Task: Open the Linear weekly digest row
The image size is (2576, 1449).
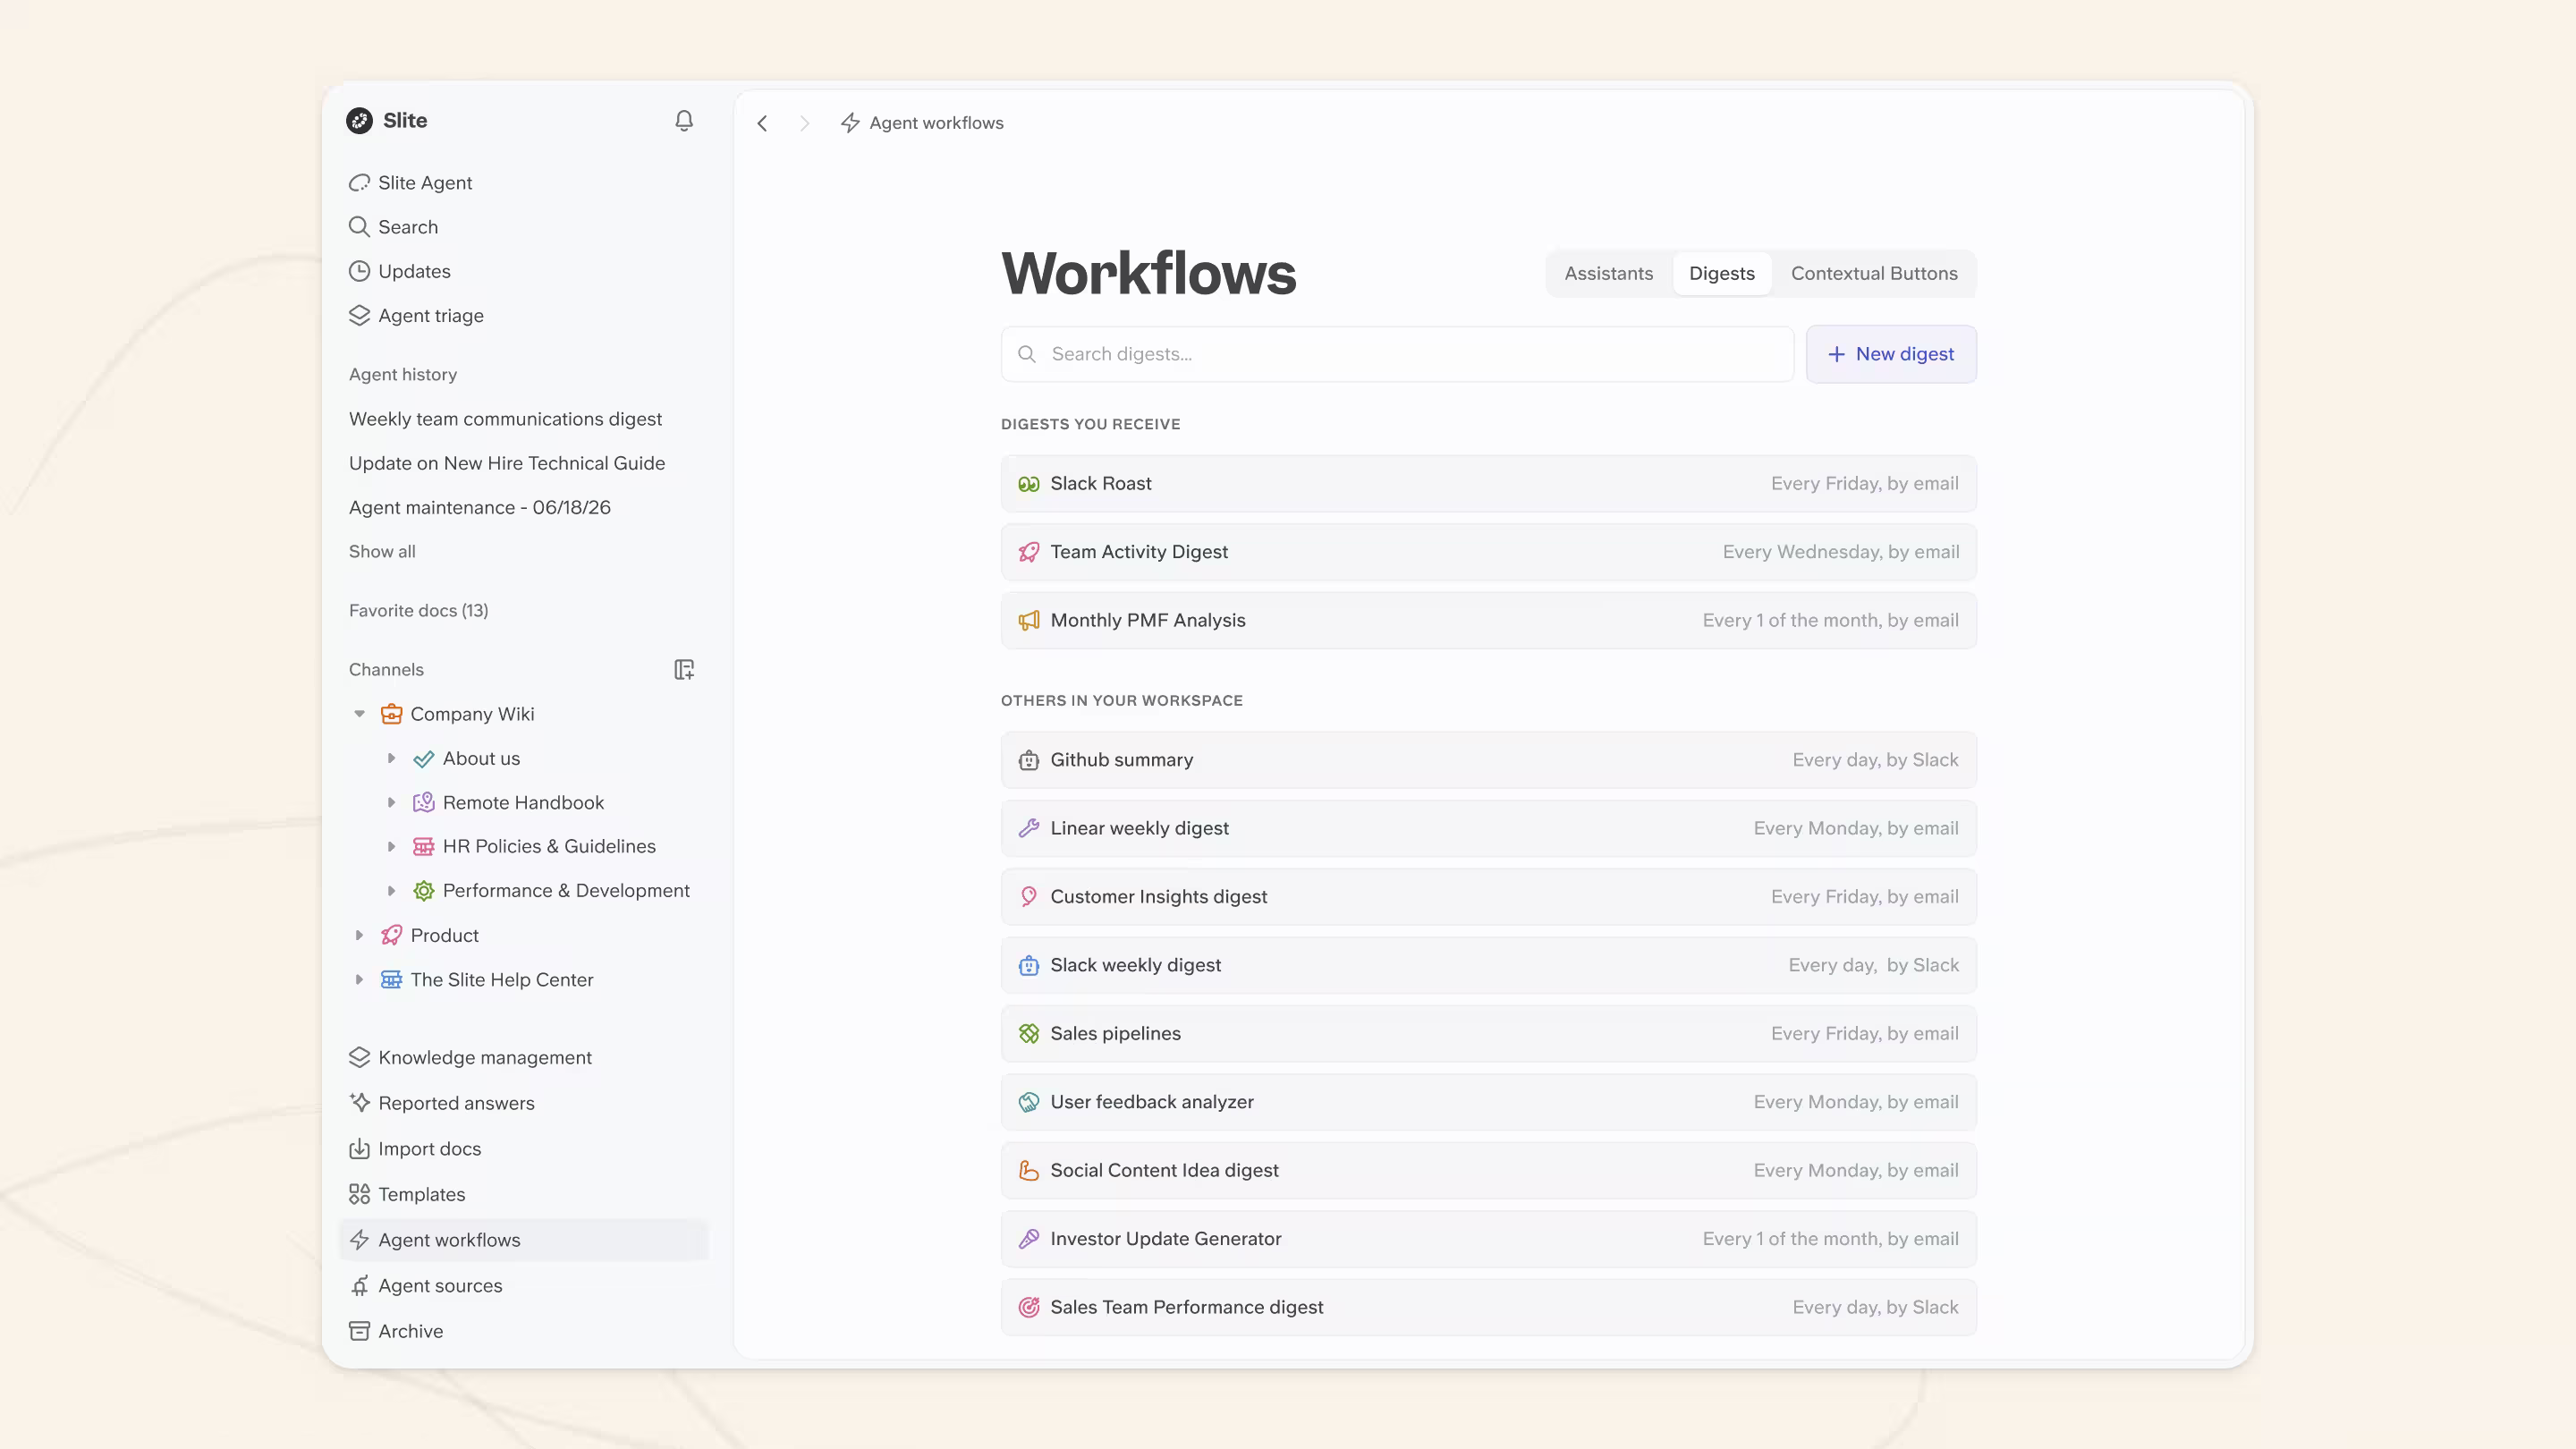Action: [x=1488, y=829]
